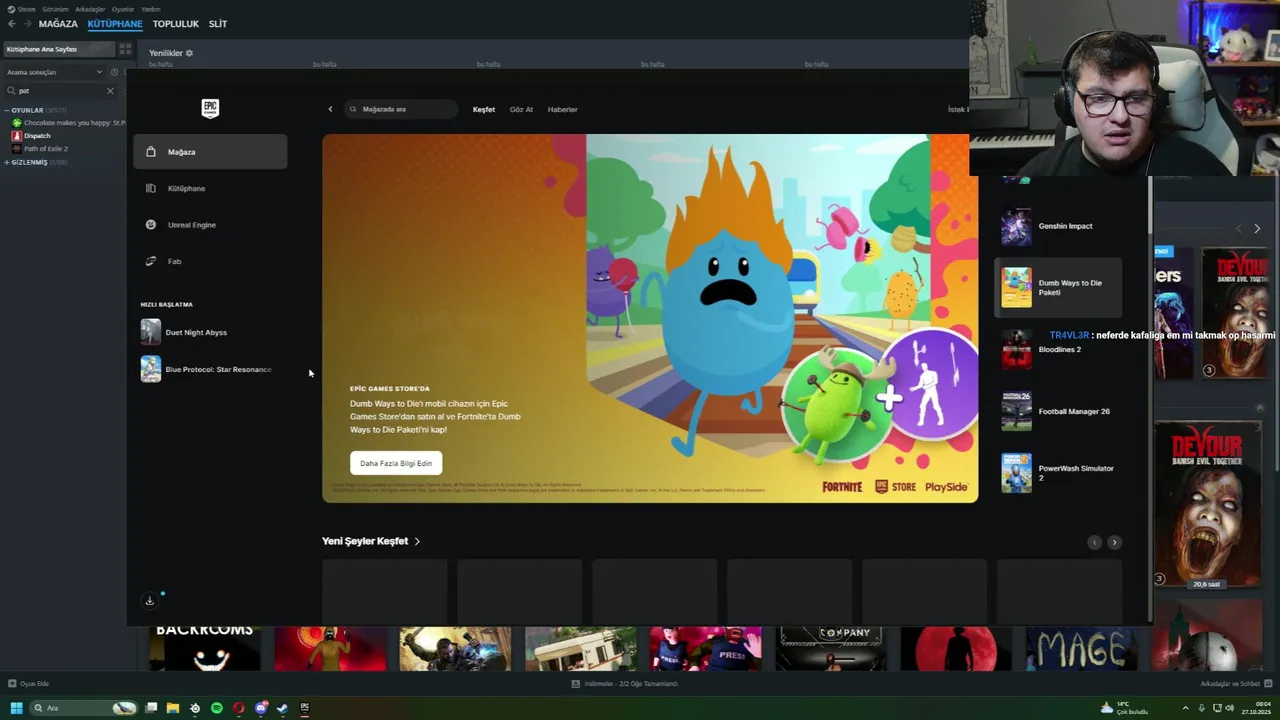
Task: Go forward with Steam forward arrow
Action: click(x=27, y=24)
